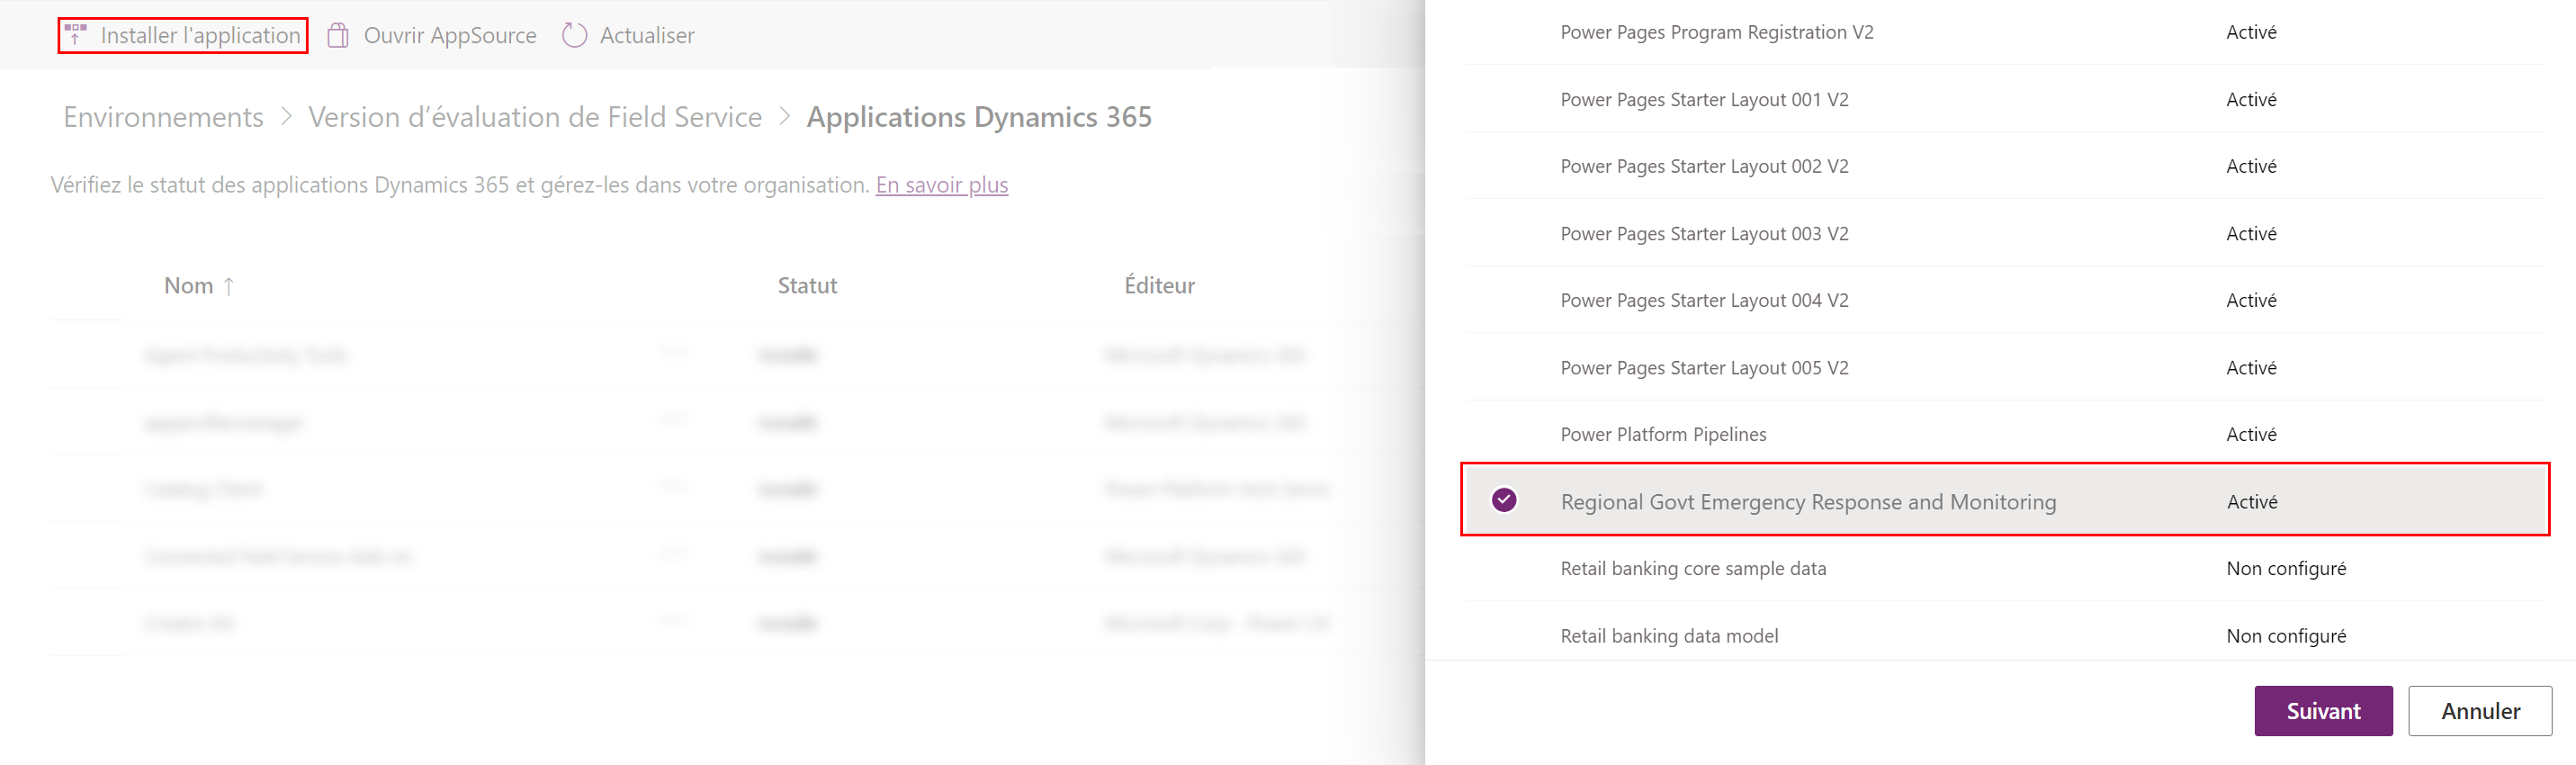Open the En savoir plus link
This screenshot has height=765, width=2576.
[x=942, y=185]
